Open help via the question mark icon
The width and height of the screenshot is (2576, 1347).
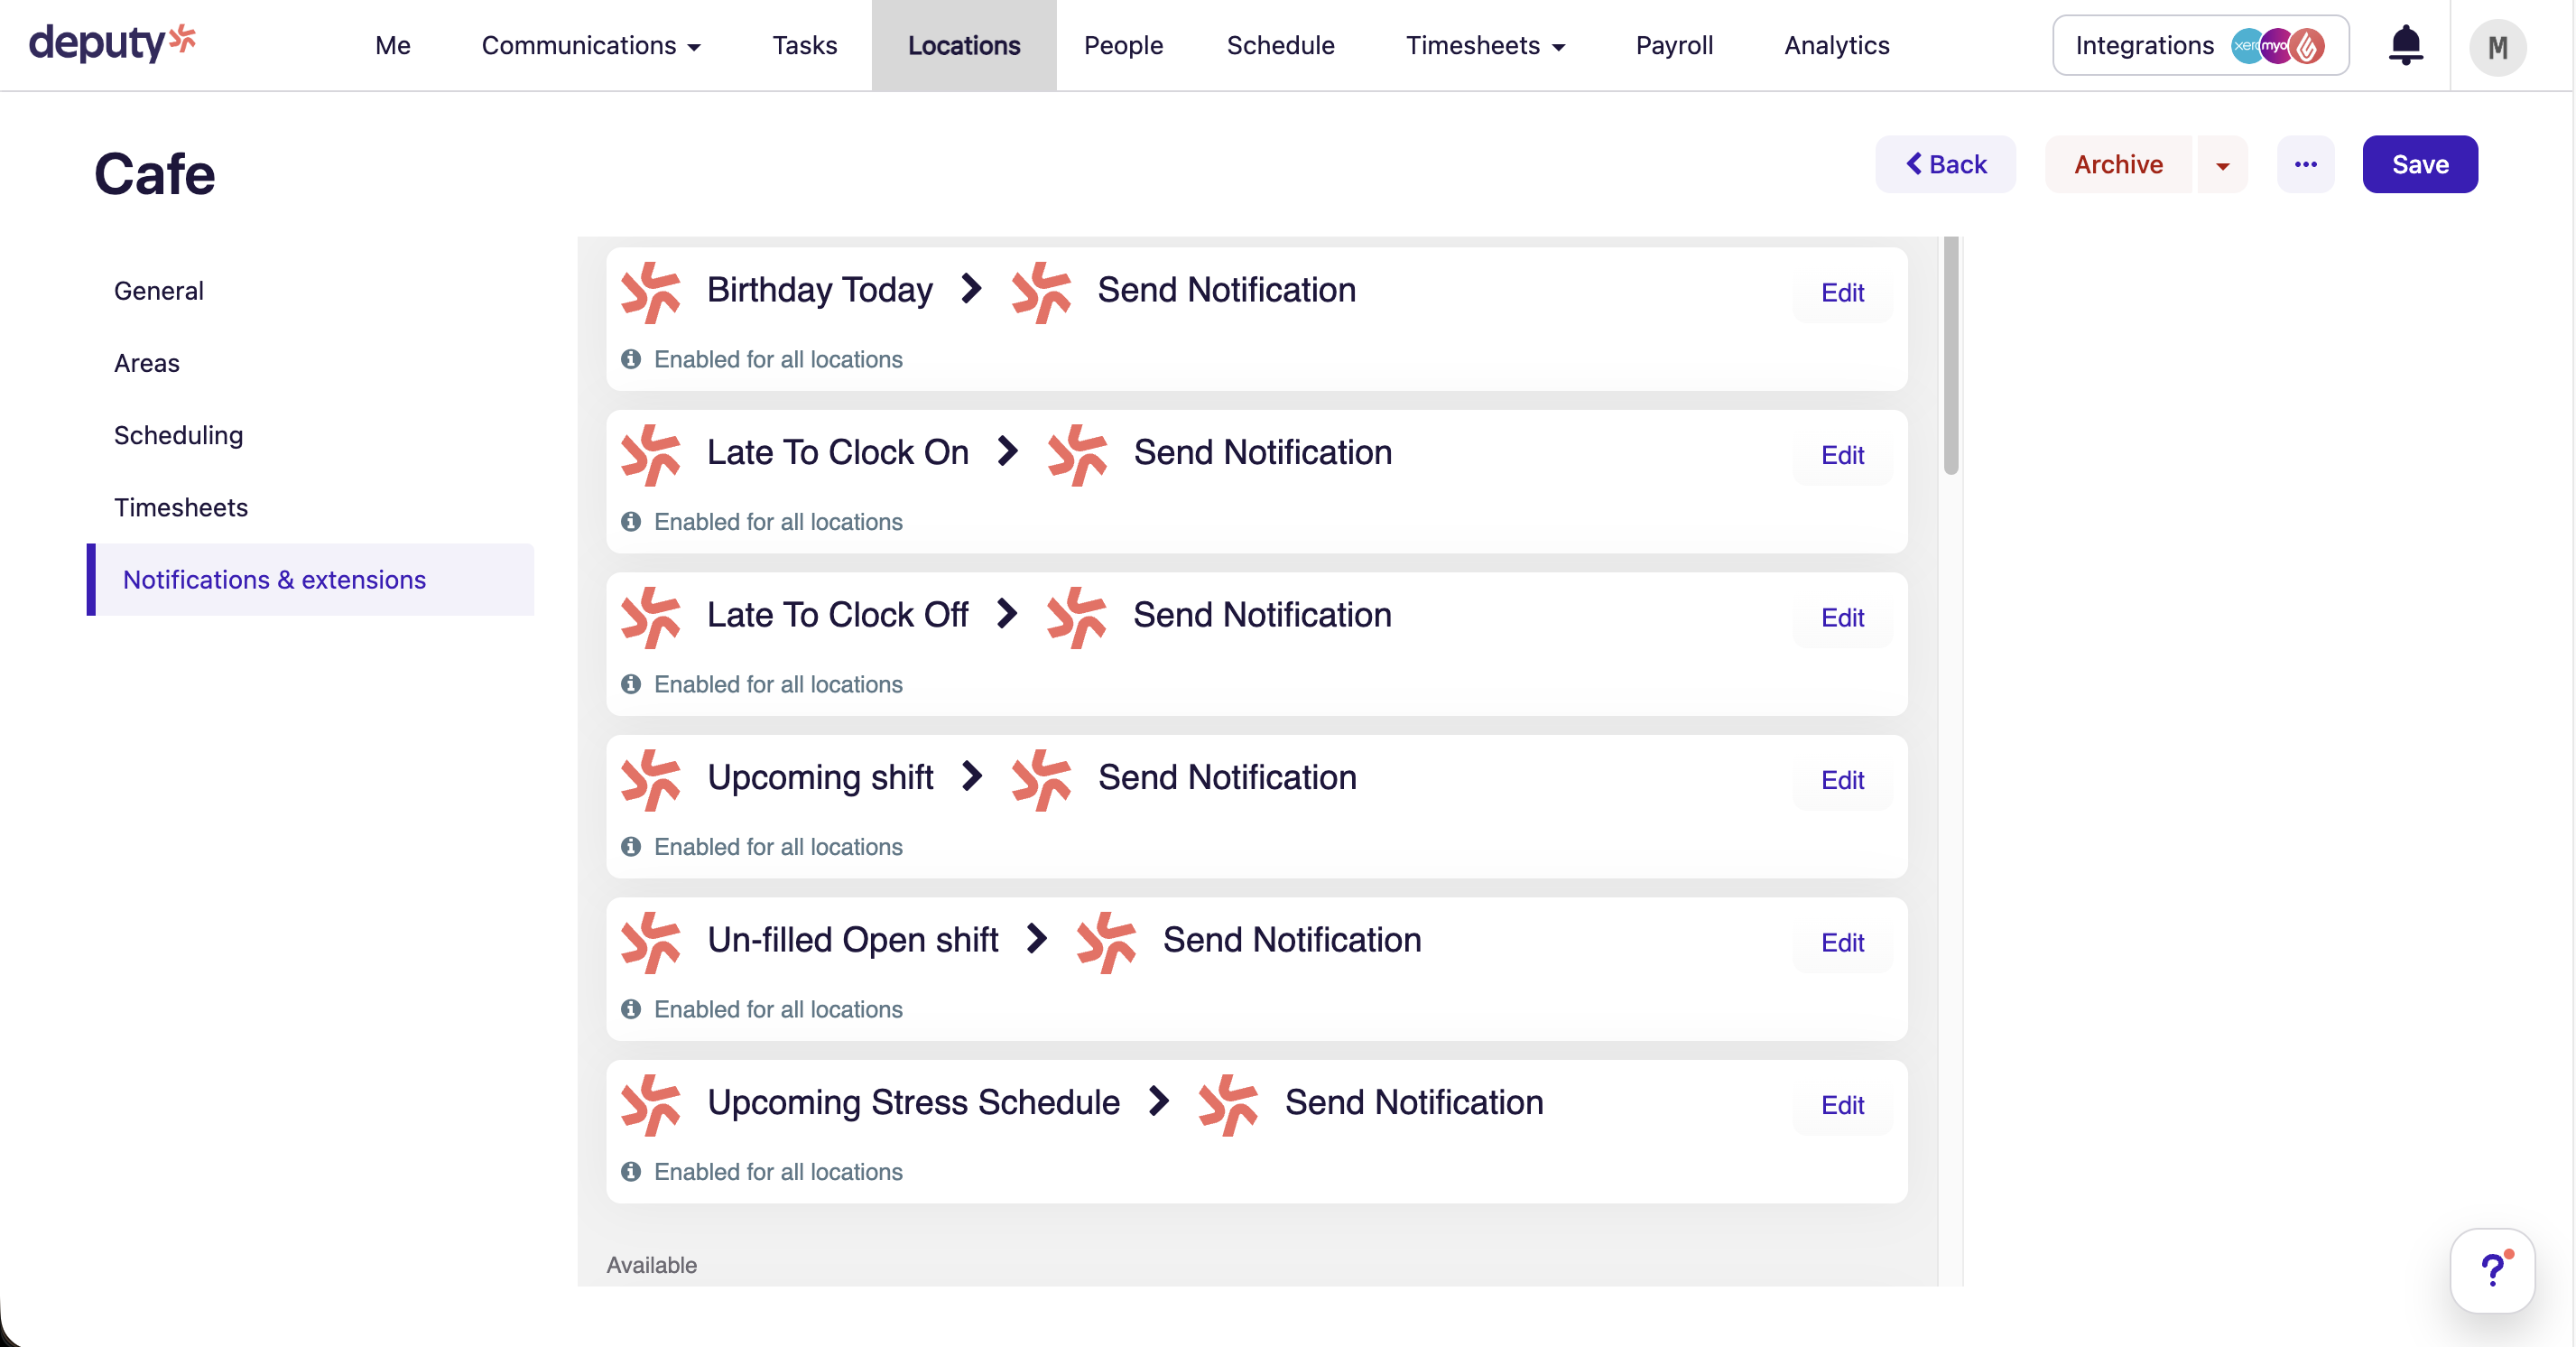click(x=2491, y=1271)
